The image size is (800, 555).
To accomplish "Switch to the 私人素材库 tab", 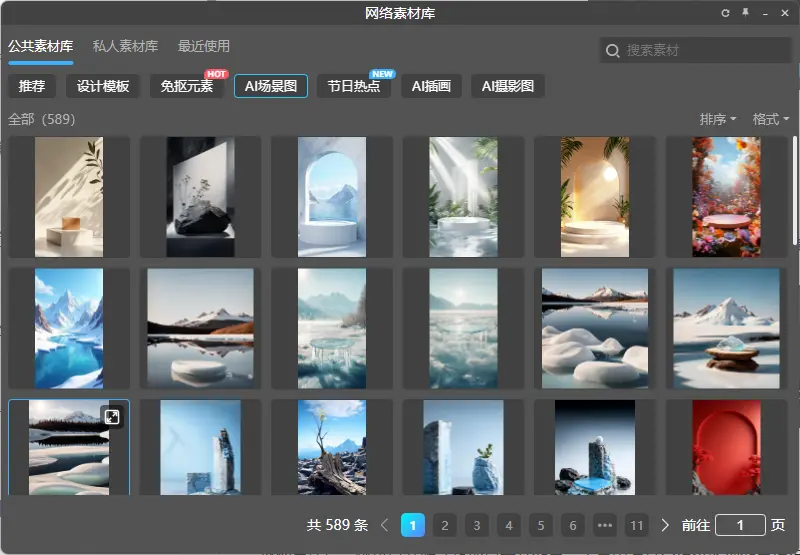I will click(125, 46).
